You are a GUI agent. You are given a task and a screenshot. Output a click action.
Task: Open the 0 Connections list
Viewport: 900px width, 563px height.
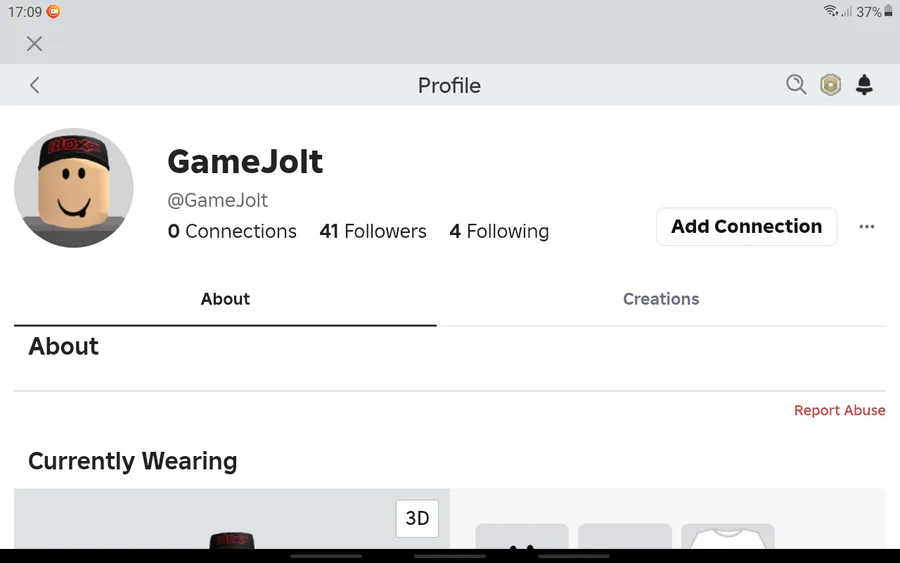pyautogui.click(x=232, y=231)
